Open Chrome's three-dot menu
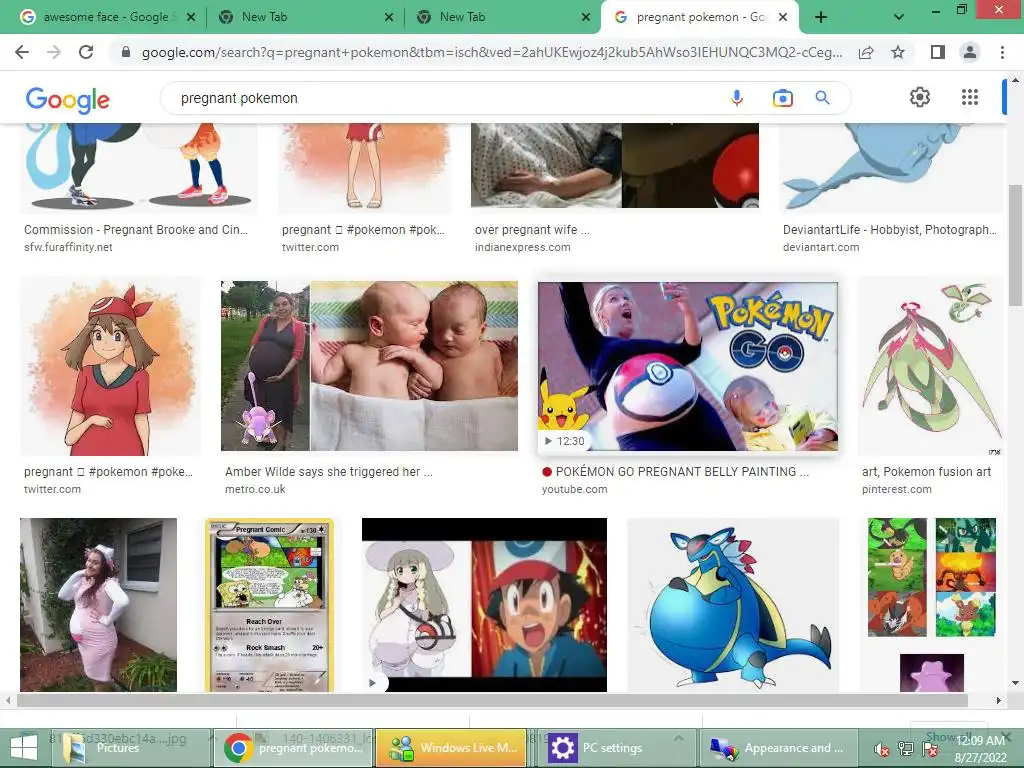1024x768 pixels. point(1002,52)
